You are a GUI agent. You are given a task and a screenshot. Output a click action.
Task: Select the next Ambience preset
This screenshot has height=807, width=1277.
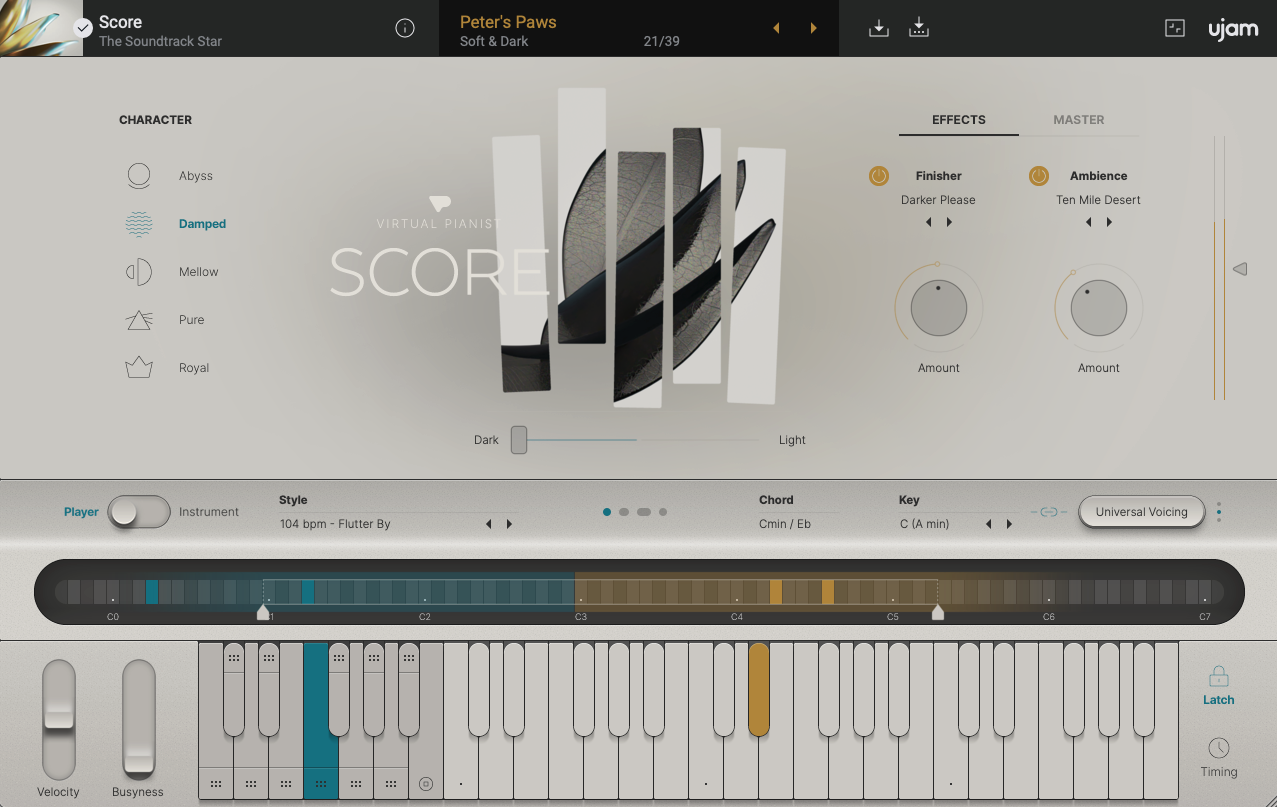(1109, 222)
